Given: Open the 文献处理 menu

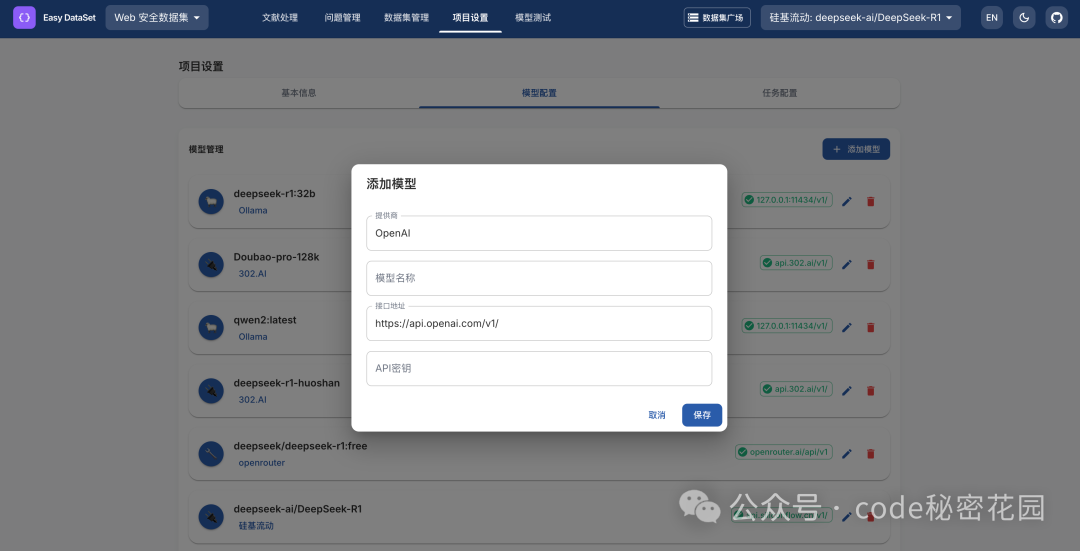Looking at the screenshot, I should [280, 17].
